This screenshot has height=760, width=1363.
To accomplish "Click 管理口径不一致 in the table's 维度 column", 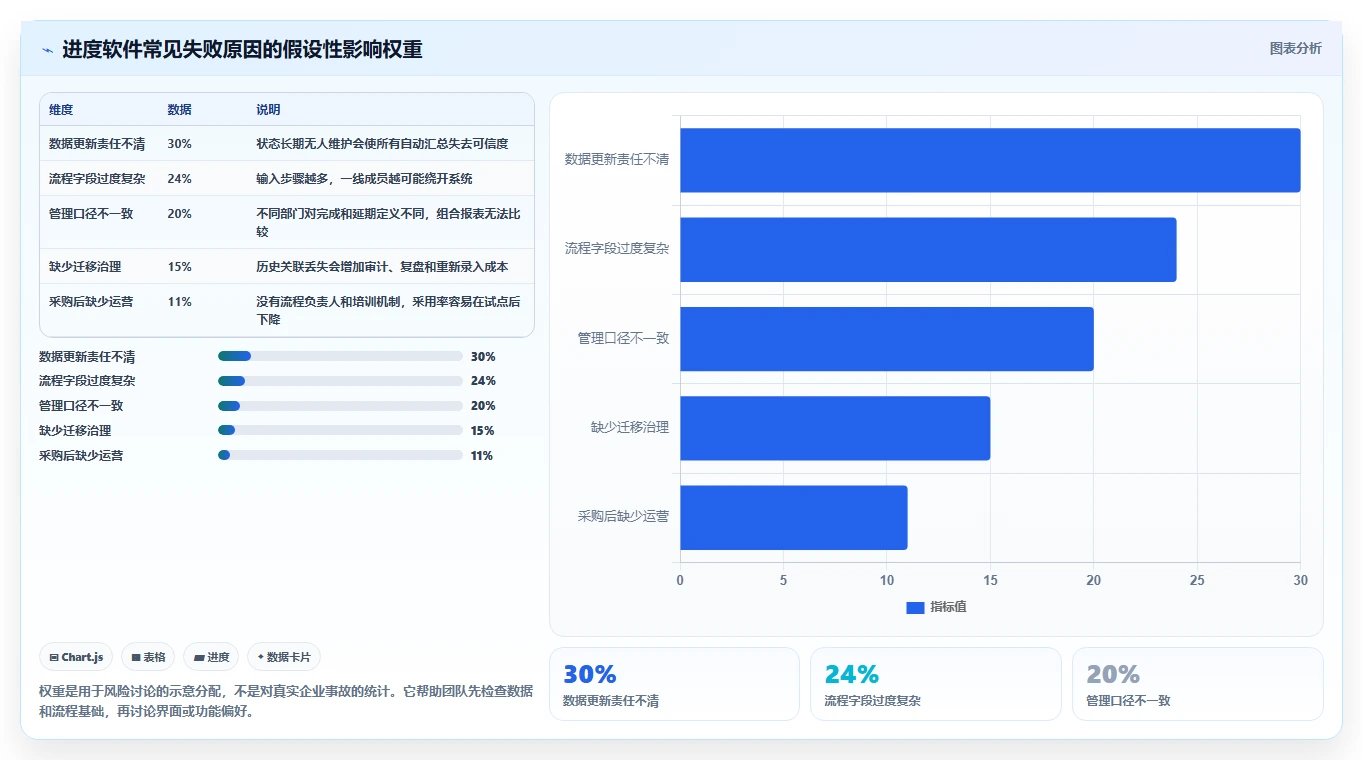I will 91,214.
